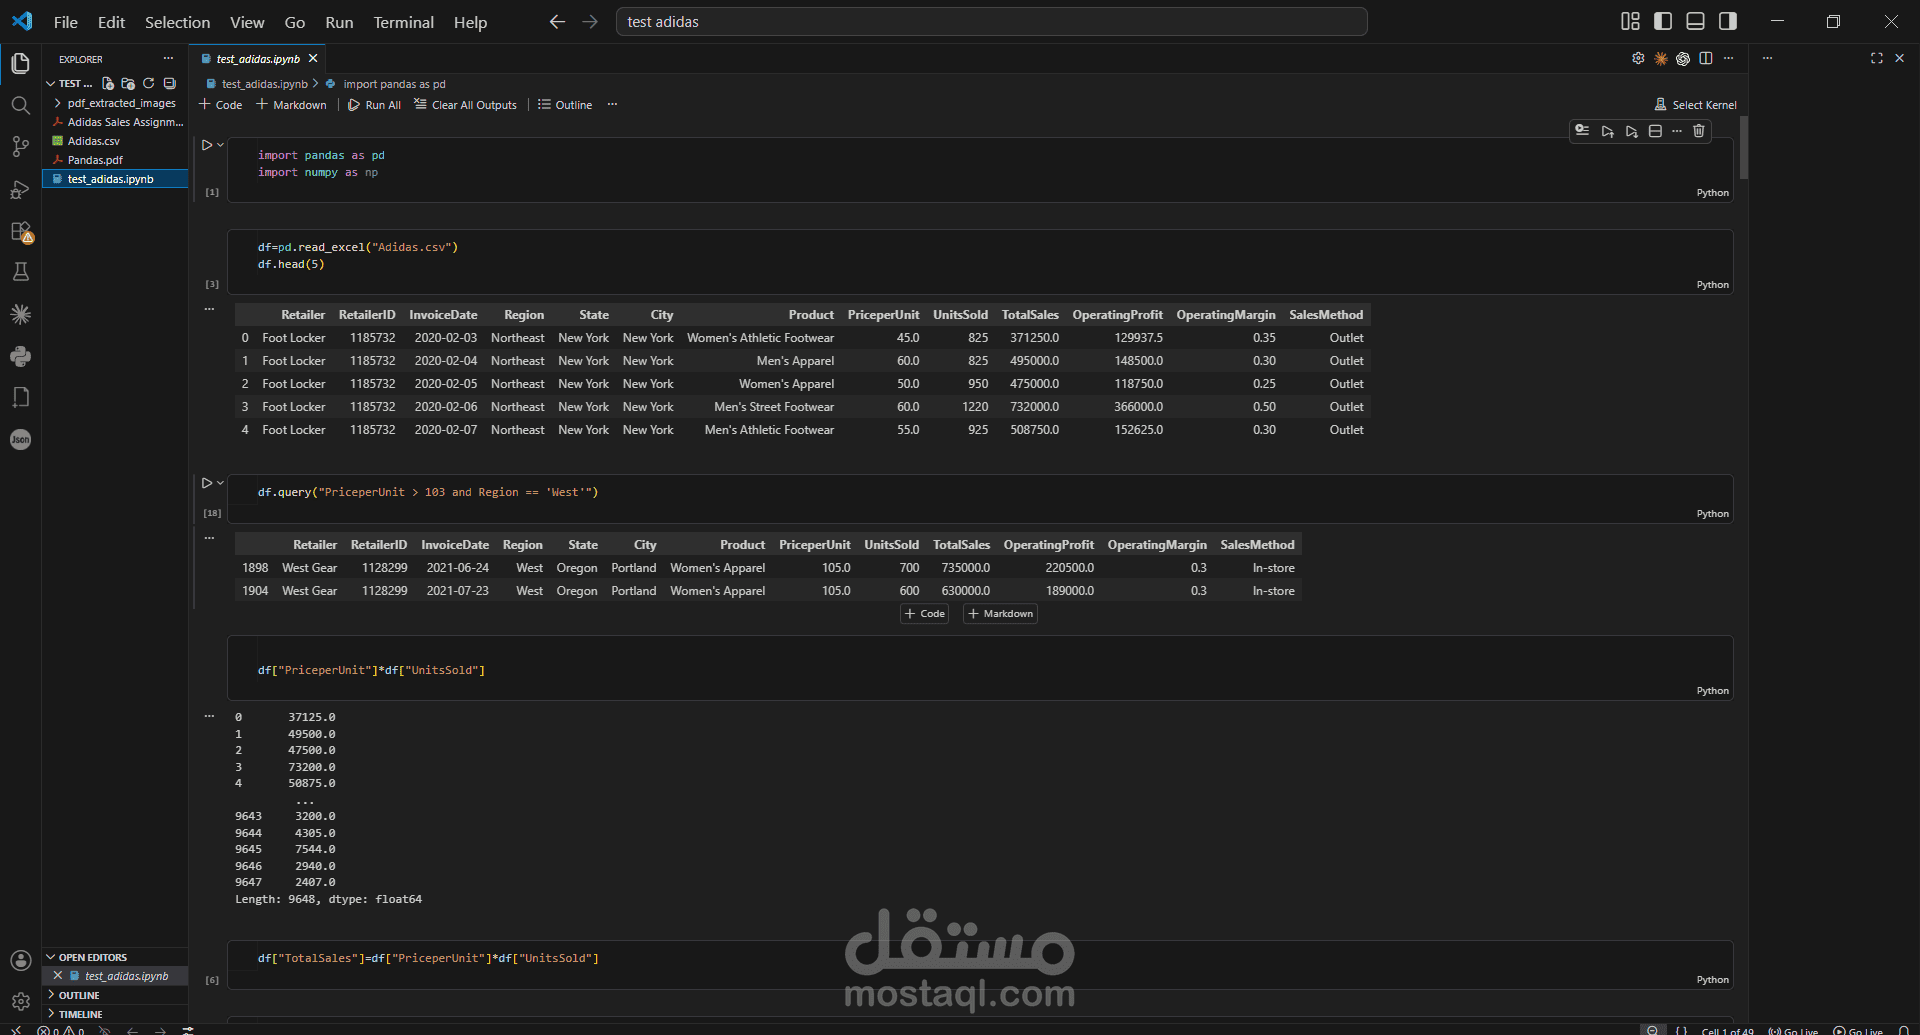
Task: Open the Json extension view in activity bar
Action: [x=20, y=439]
